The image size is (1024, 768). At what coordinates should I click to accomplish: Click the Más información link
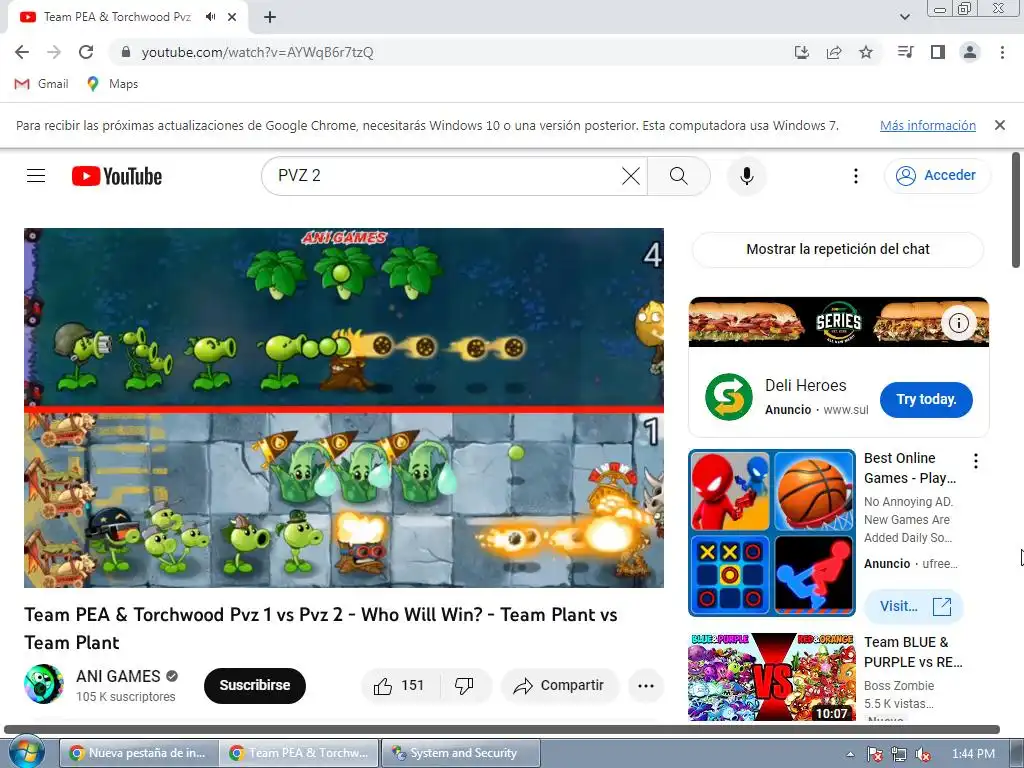[927, 125]
